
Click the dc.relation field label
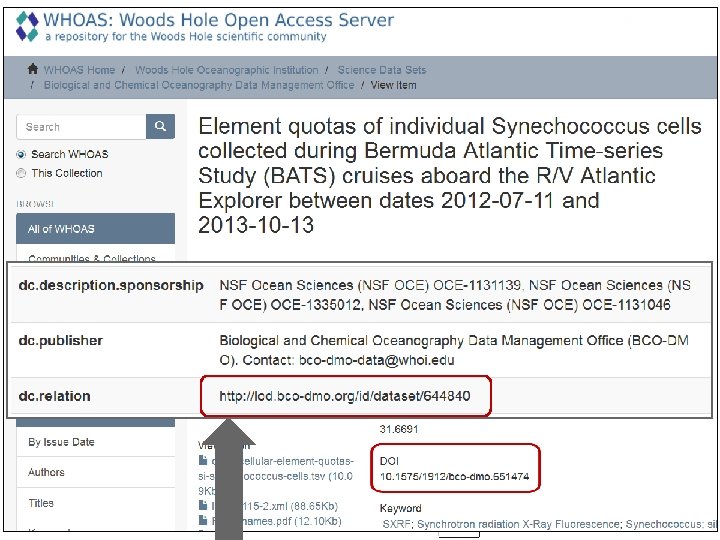(x=54, y=396)
